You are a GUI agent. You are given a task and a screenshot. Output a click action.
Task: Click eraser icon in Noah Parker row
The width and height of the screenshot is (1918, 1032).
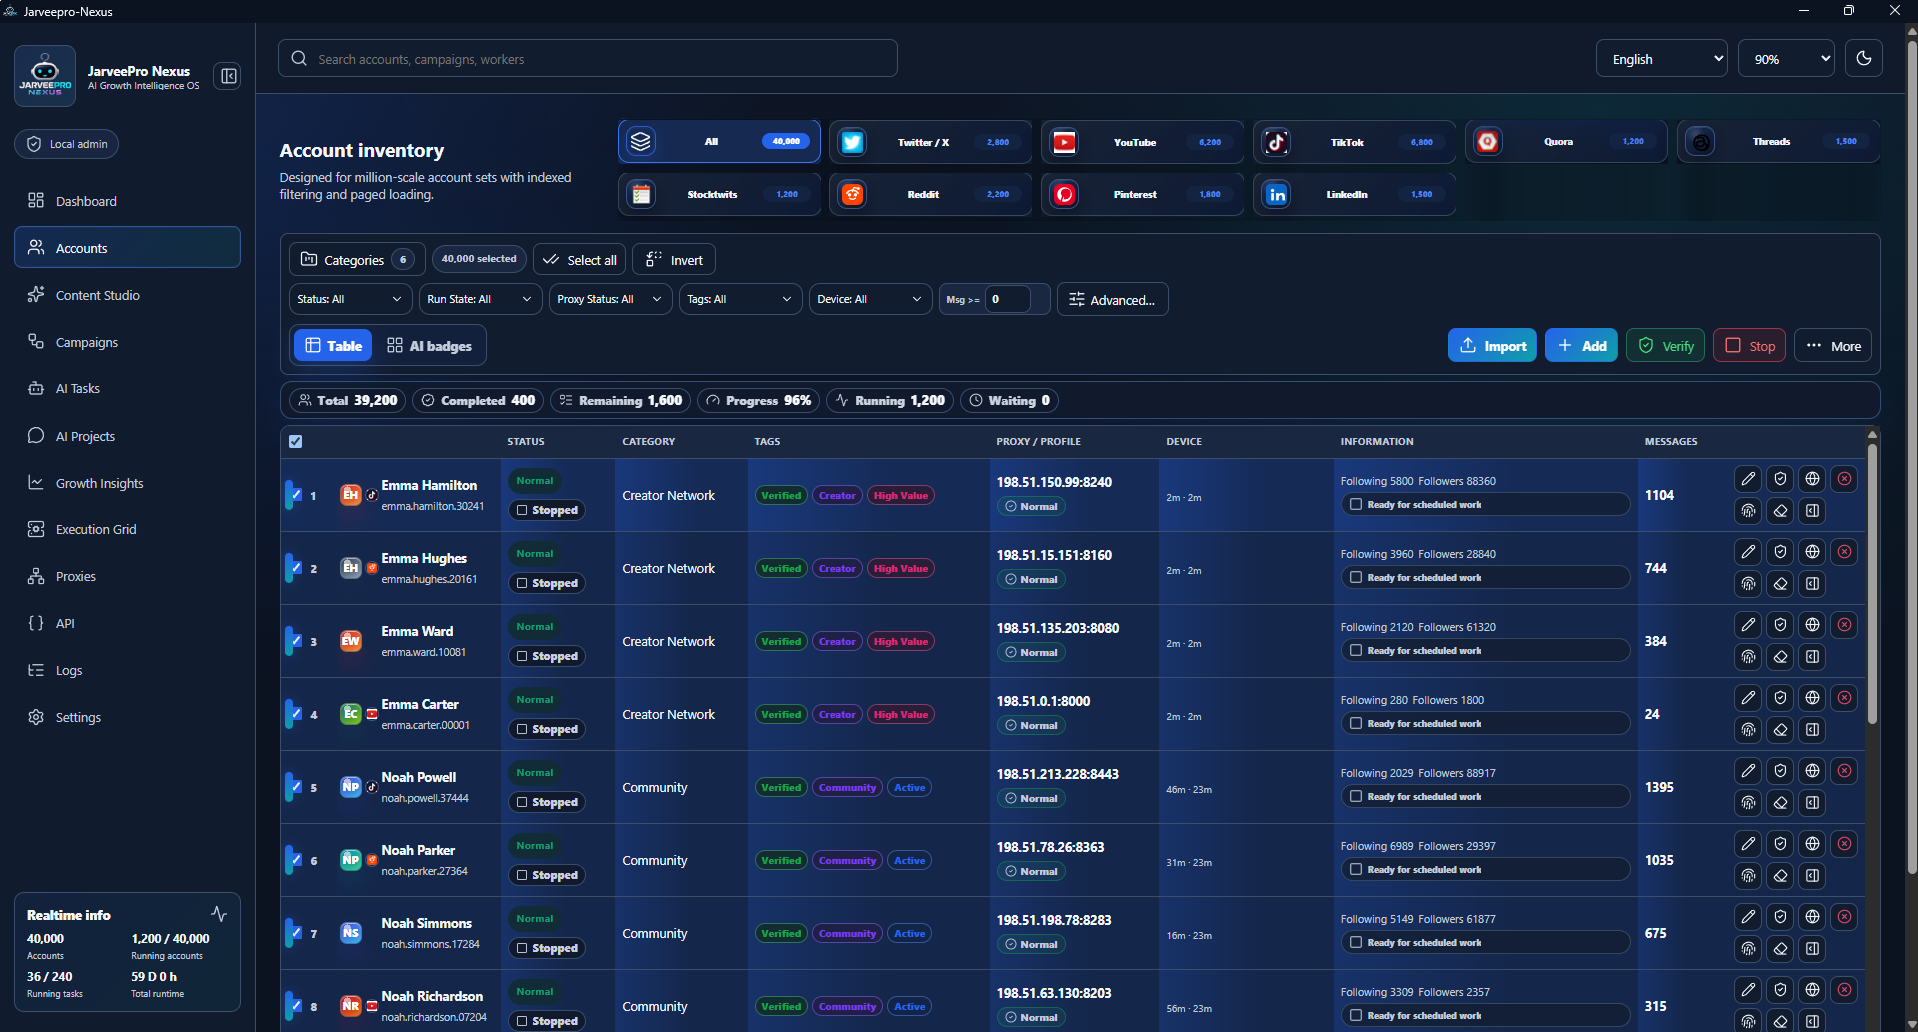(1780, 876)
